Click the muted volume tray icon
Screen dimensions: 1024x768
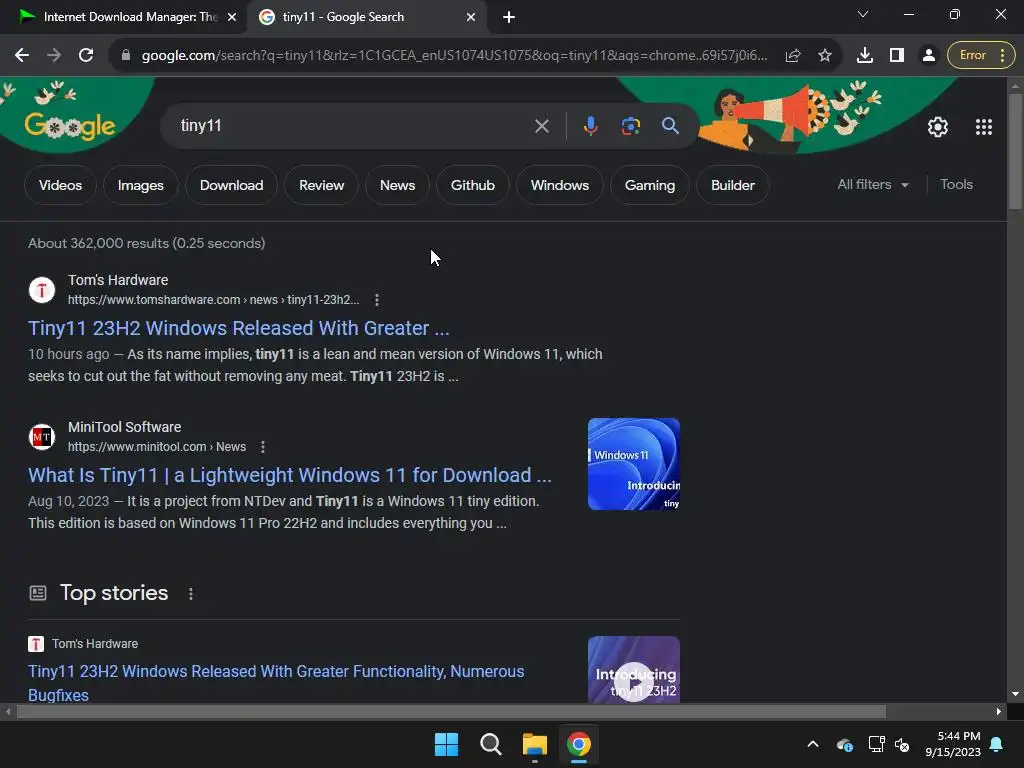click(903, 744)
